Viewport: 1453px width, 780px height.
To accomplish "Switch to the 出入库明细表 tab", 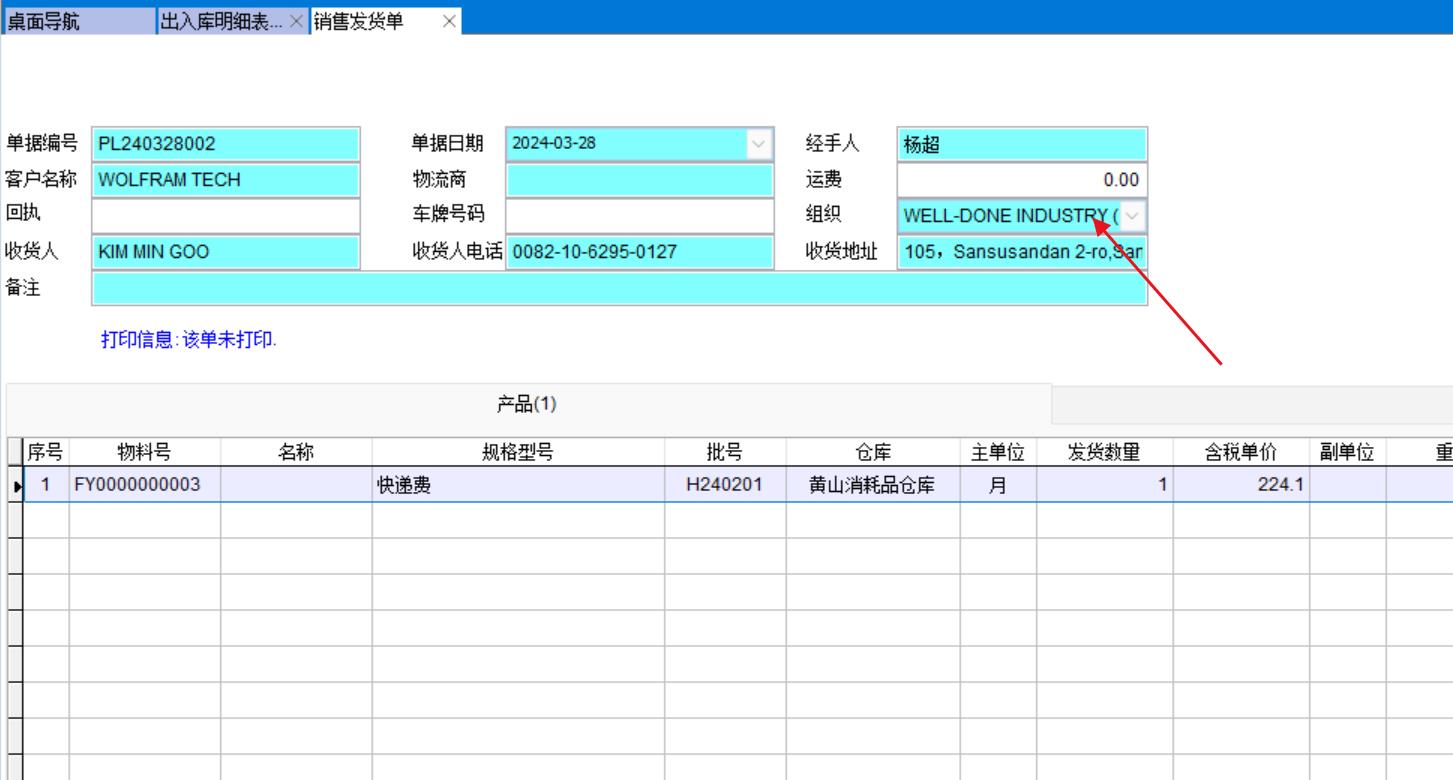I will click(x=221, y=22).
